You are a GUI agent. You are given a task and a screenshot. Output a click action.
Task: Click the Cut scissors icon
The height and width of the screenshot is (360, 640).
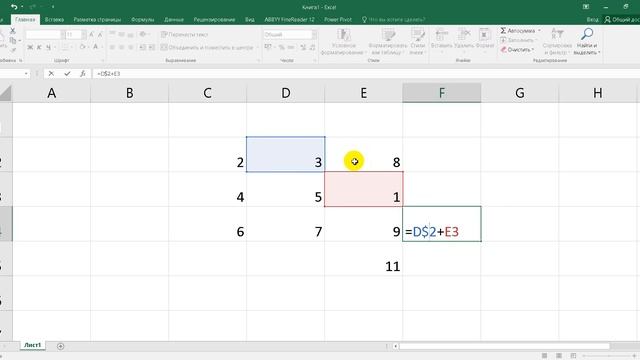coord(13,31)
